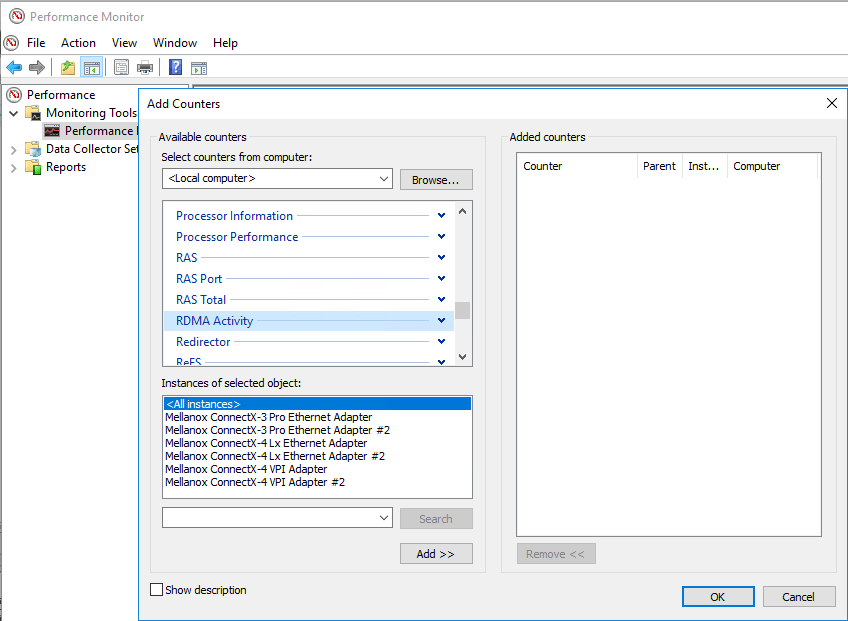Viewport: 848px width, 621px height.
Task: Select Performance Monitor label in tree
Action: [101, 131]
